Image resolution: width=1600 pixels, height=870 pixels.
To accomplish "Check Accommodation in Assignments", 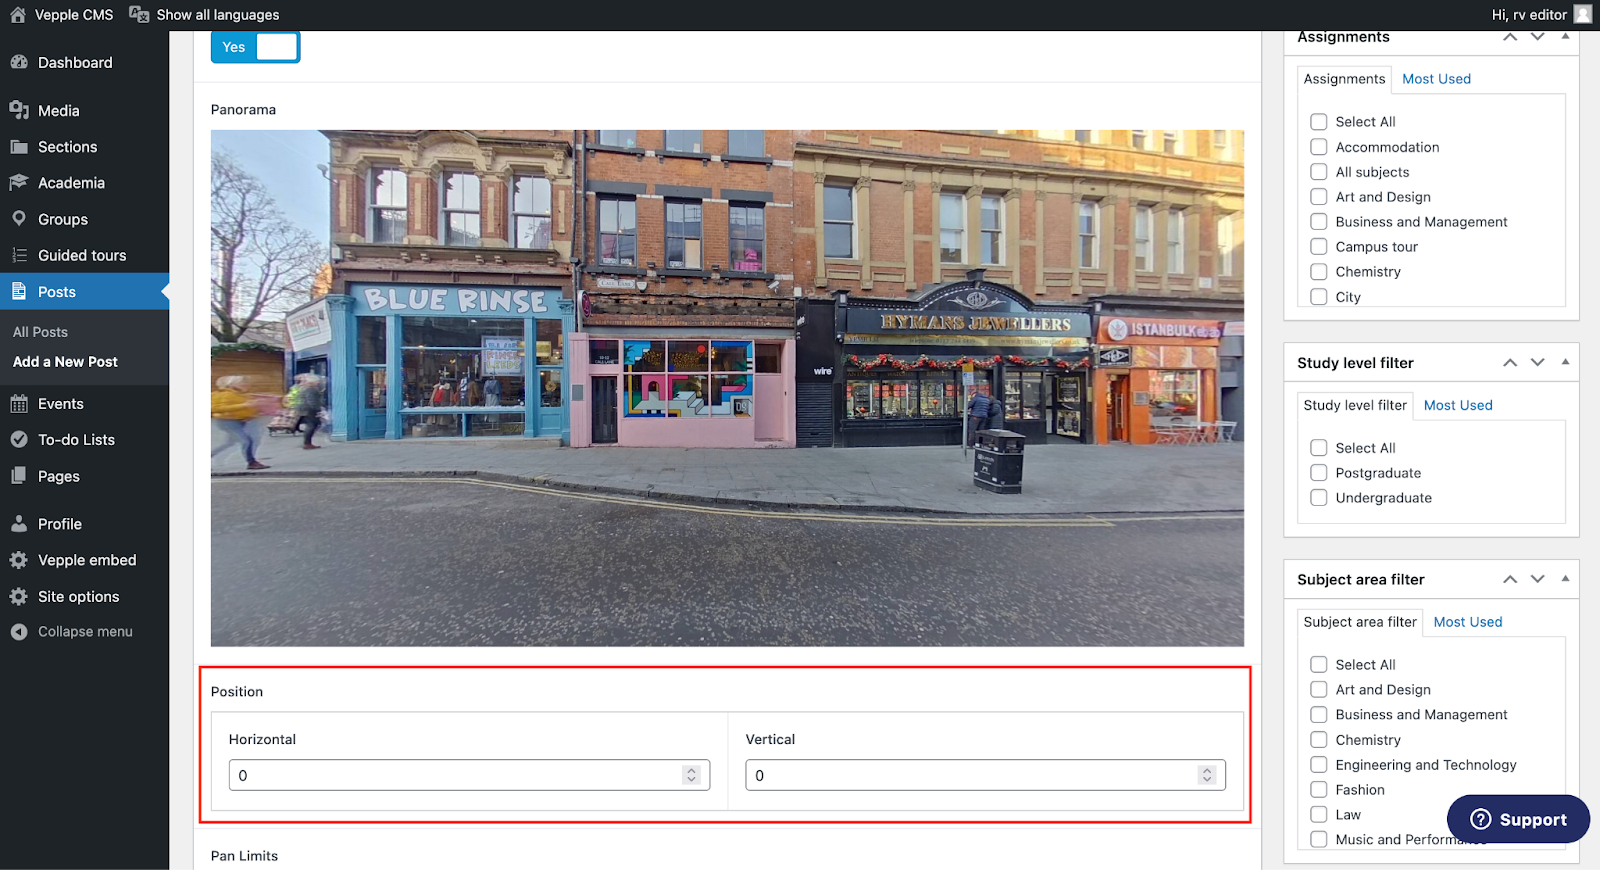I will click(1319, 147).
